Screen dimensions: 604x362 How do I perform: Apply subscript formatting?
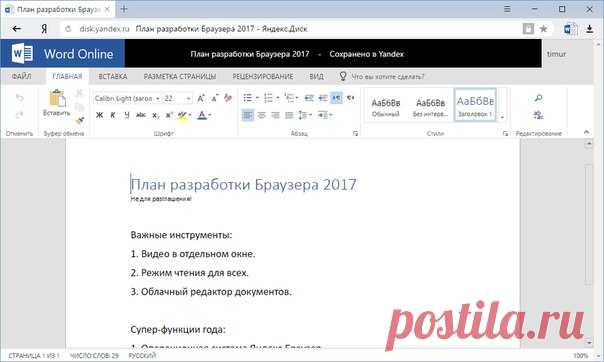[x=155, y=115]
